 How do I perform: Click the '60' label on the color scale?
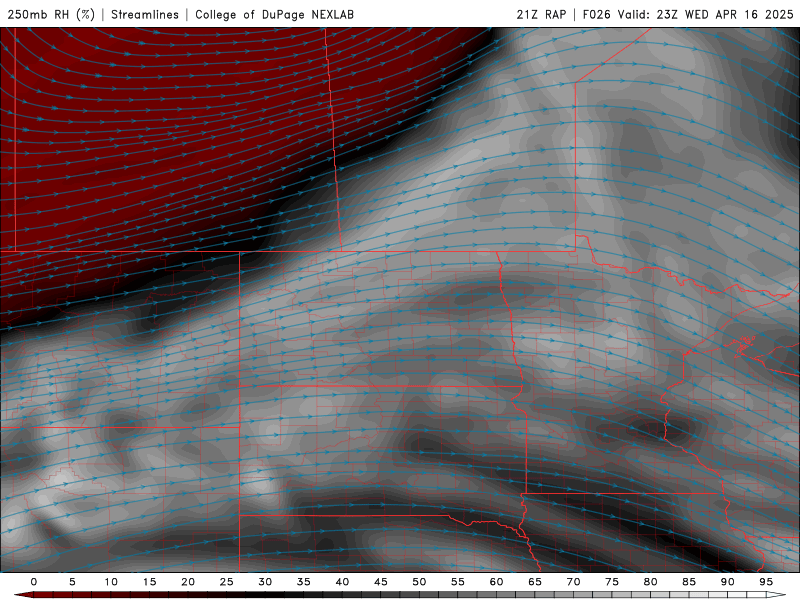coord(496,582)
